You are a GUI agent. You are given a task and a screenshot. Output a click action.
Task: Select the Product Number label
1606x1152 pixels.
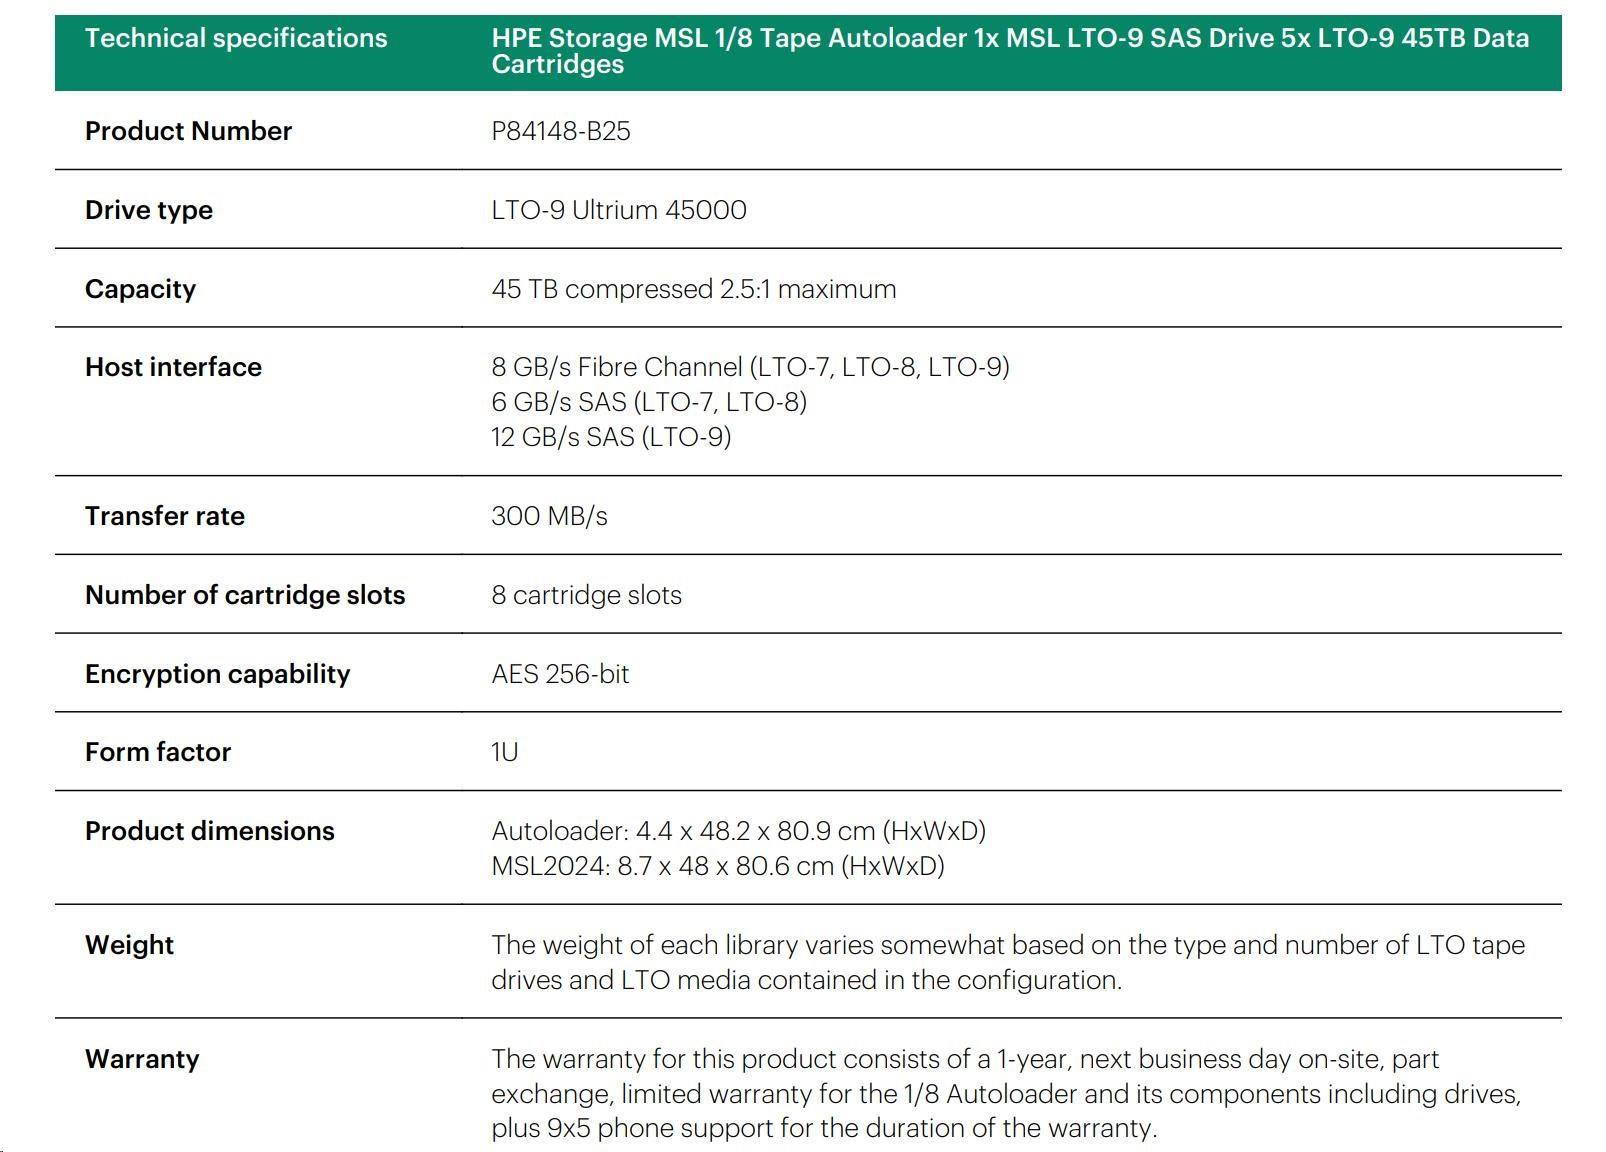pyautogui.click(x=188, y=131)
